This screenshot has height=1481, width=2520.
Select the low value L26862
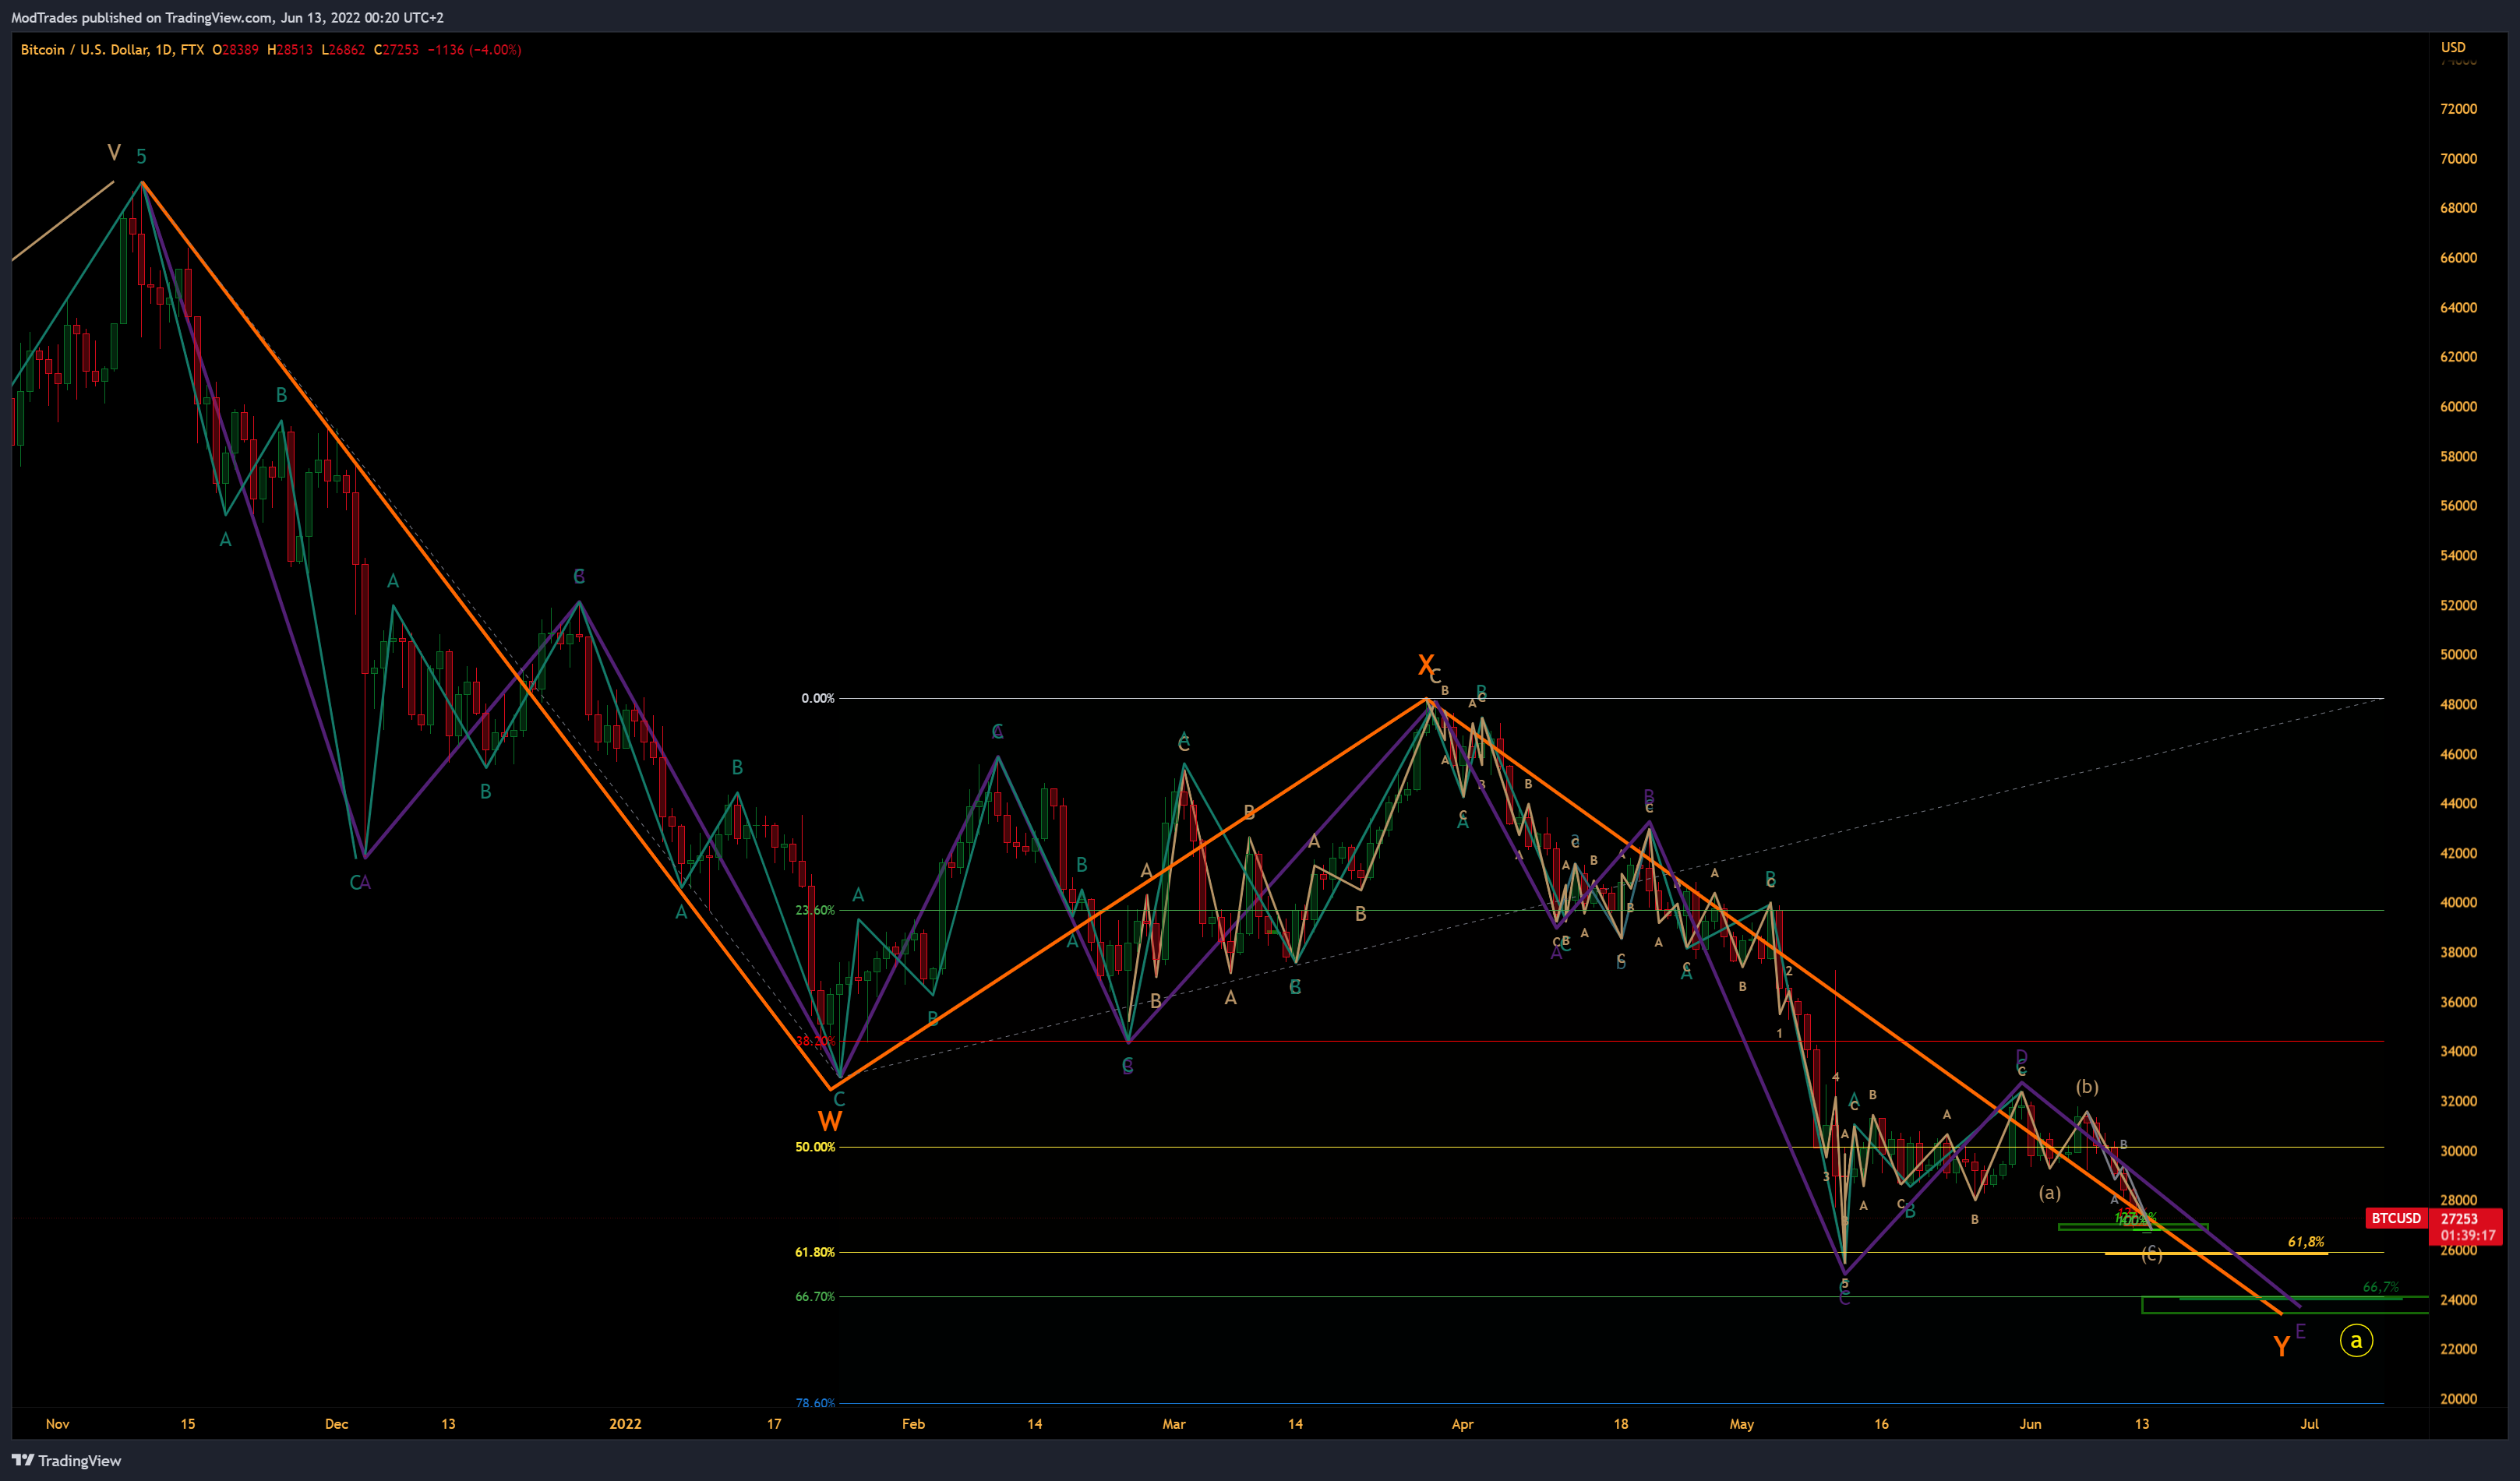343,49
